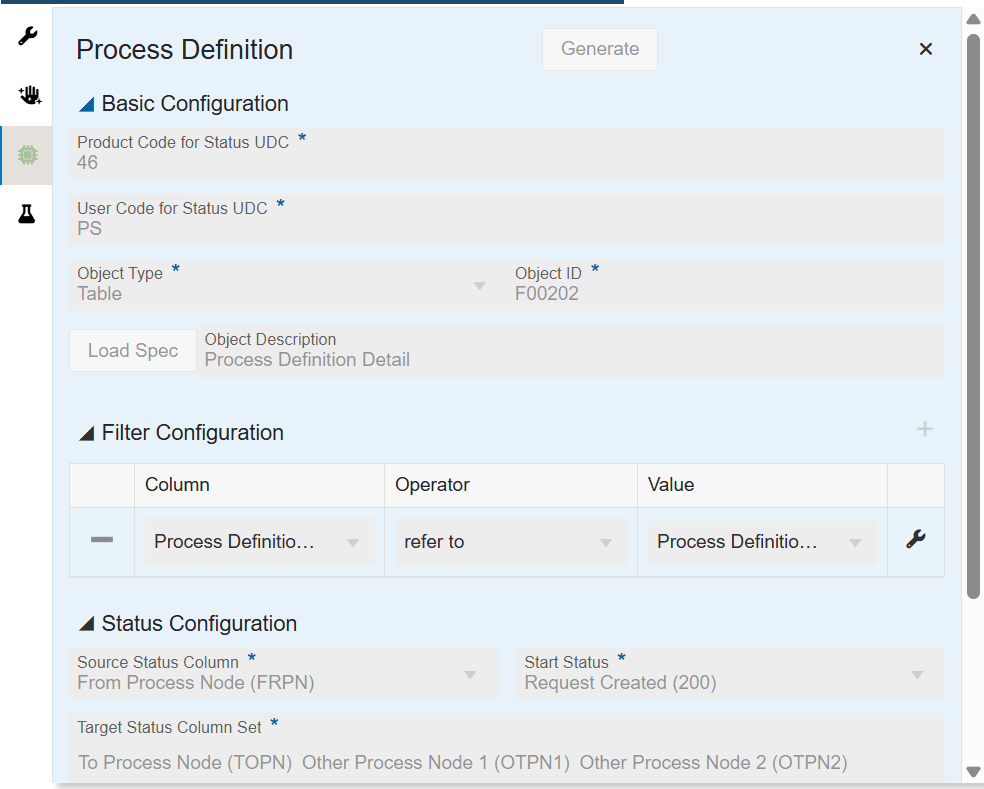Collapse the Filter Configuration section
984x789 pixels.
89,431
